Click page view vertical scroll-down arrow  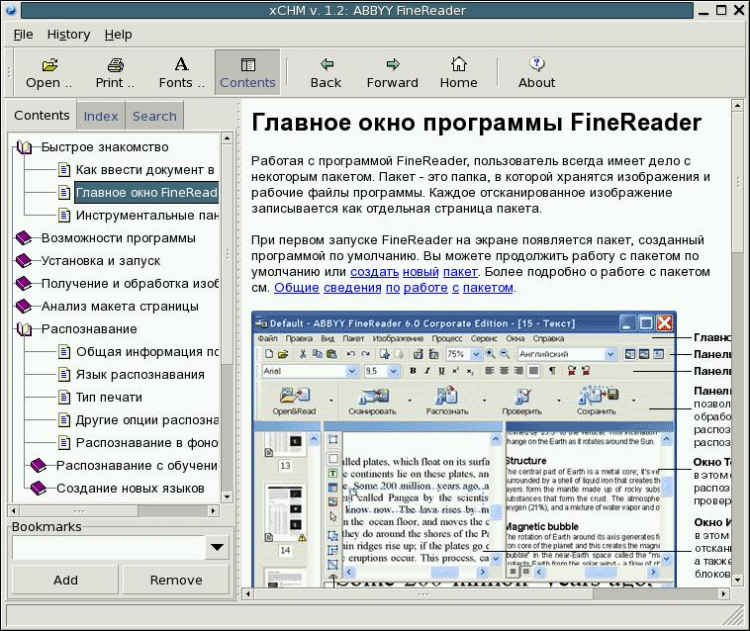(x=737, y=580)
